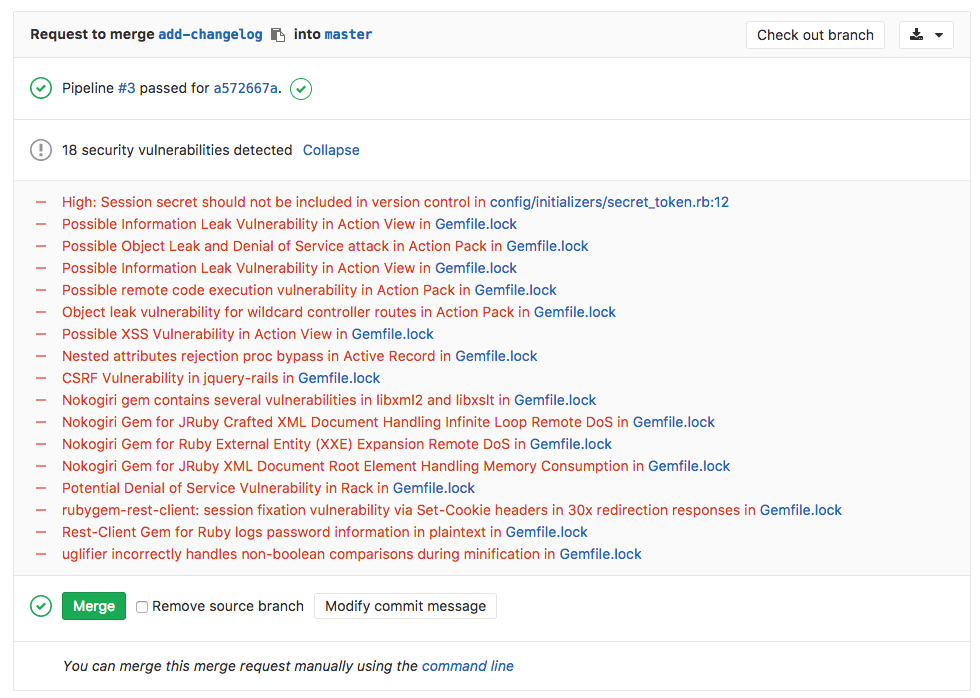Open Gemfile.lock link for uglifier vulnerability
The height and width of the screenshot is (698, 980).
pyautogui.click(x=600, y=554)
